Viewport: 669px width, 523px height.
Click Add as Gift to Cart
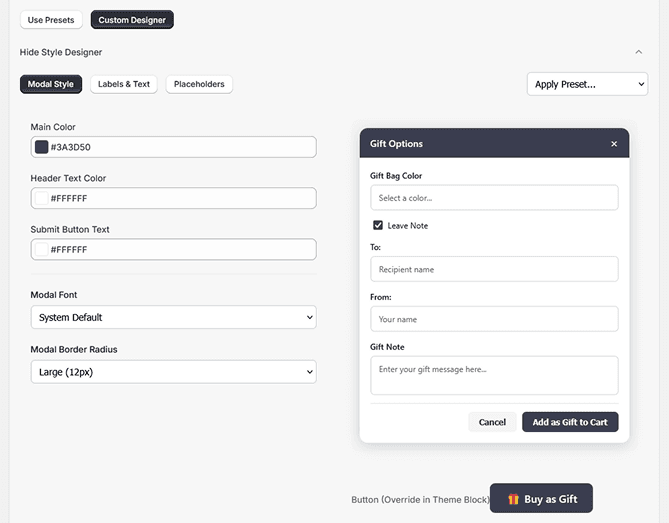570,422
